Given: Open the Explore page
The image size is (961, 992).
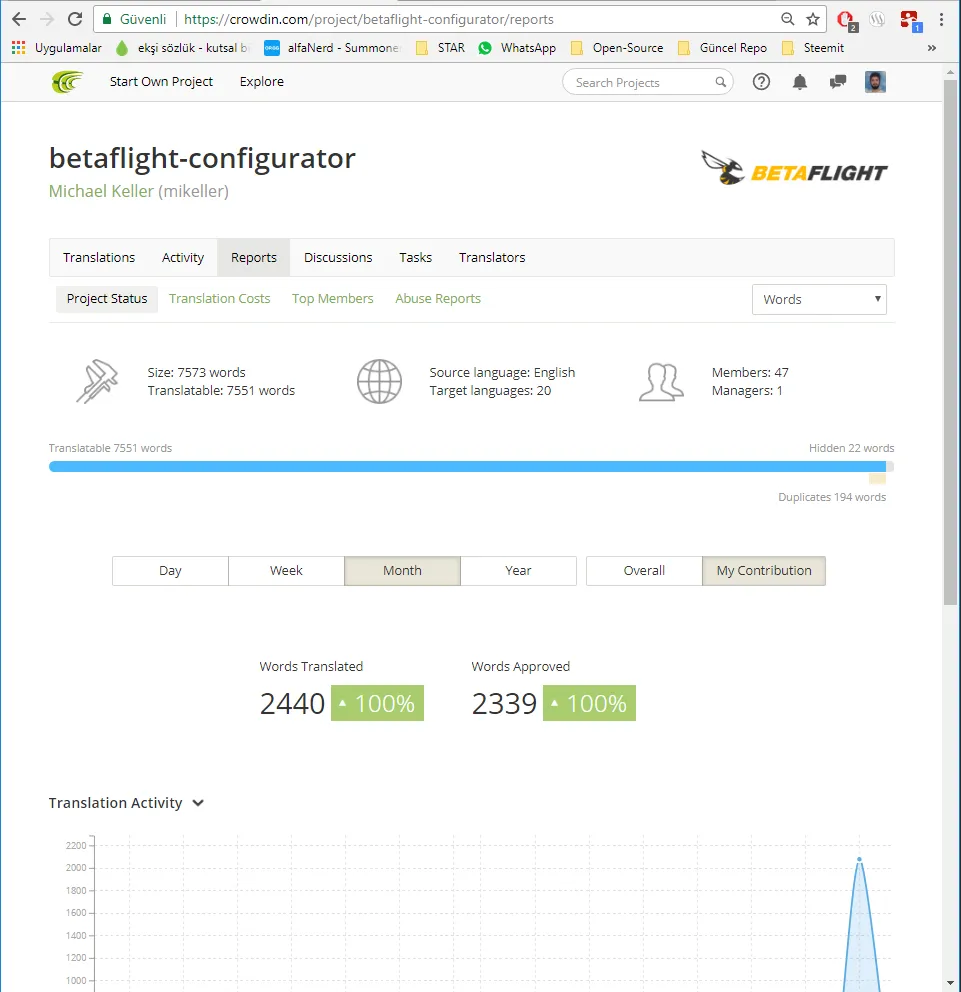Looking at the screenshot, I should coord(261,82).
